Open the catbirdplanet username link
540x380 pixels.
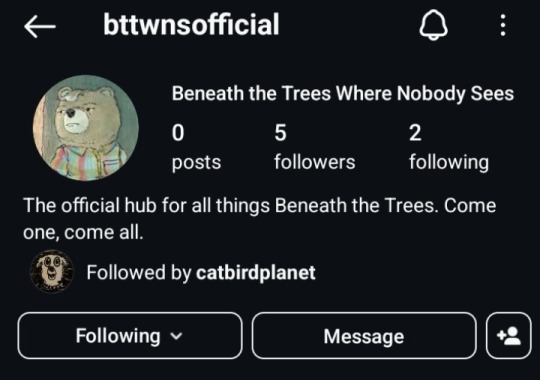(256, 273)
